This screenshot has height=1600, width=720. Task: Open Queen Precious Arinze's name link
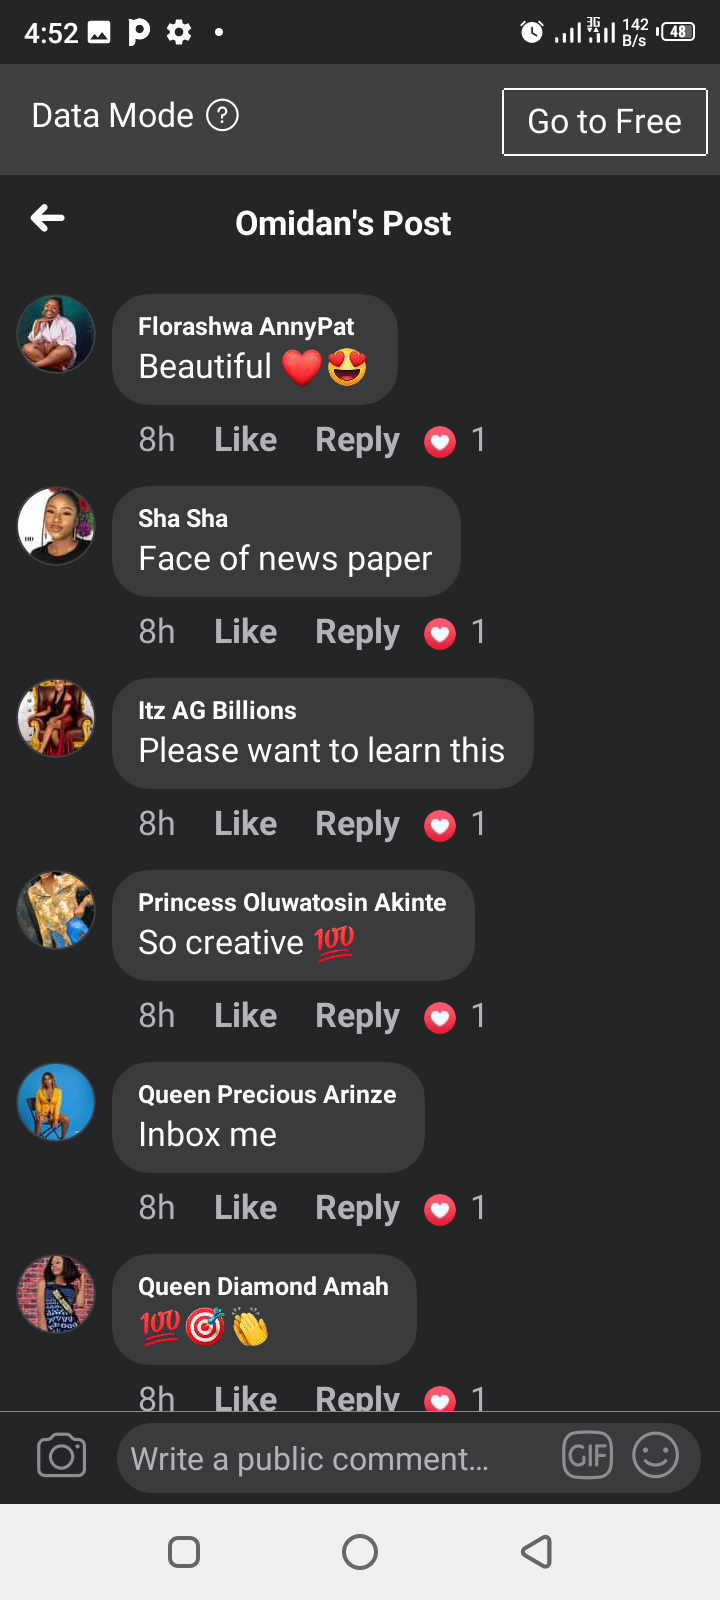click(x=267, y=1095)
